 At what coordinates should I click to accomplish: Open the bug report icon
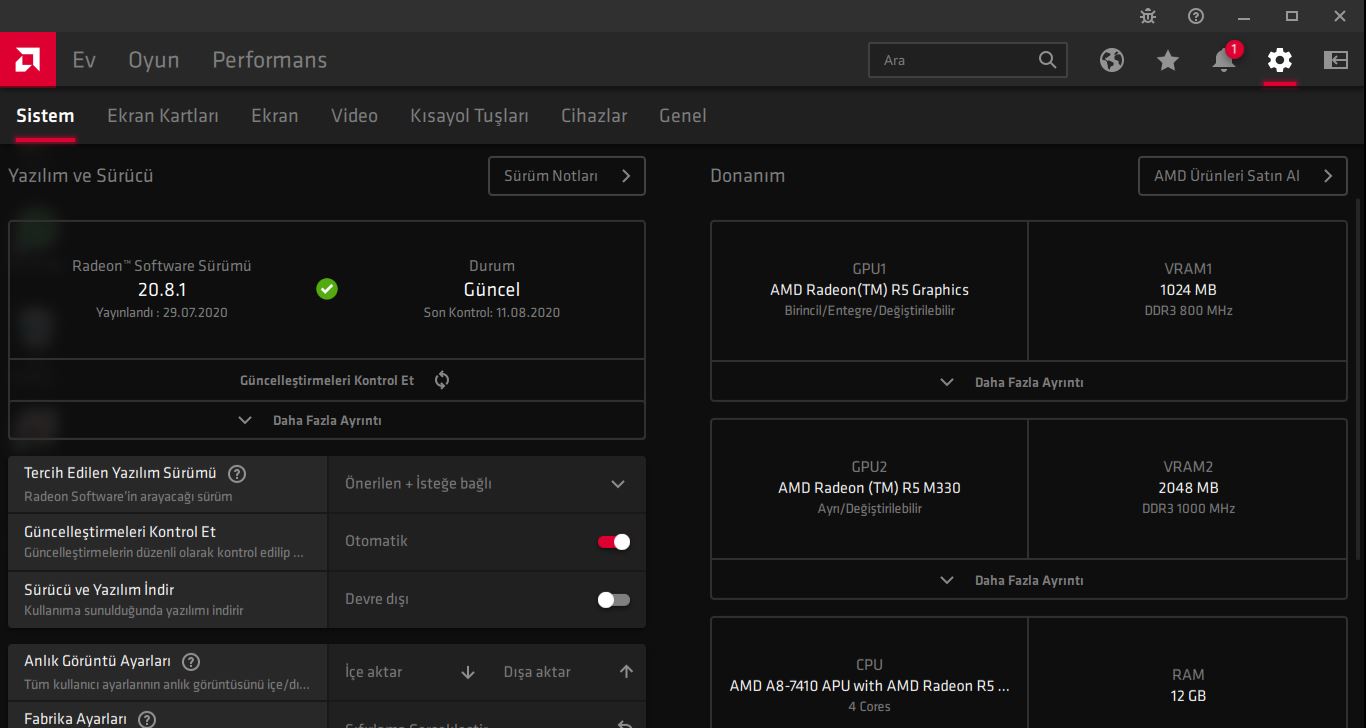[x=1147, y=16]
